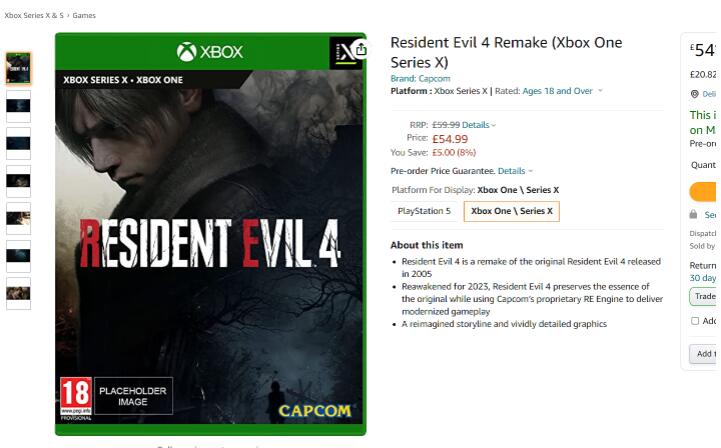Click the Add to List button

tap(703, 354)
